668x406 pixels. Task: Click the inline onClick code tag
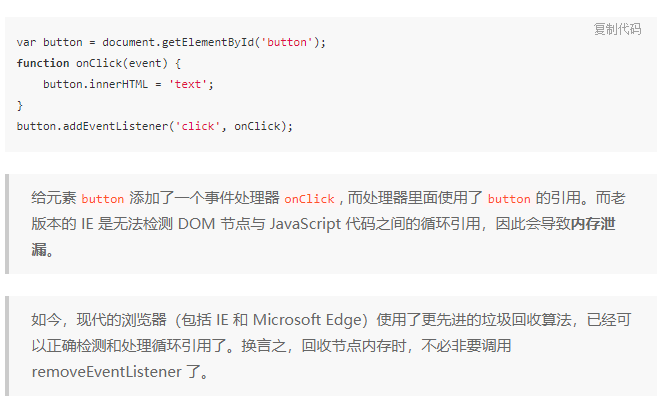click(309, 199)
